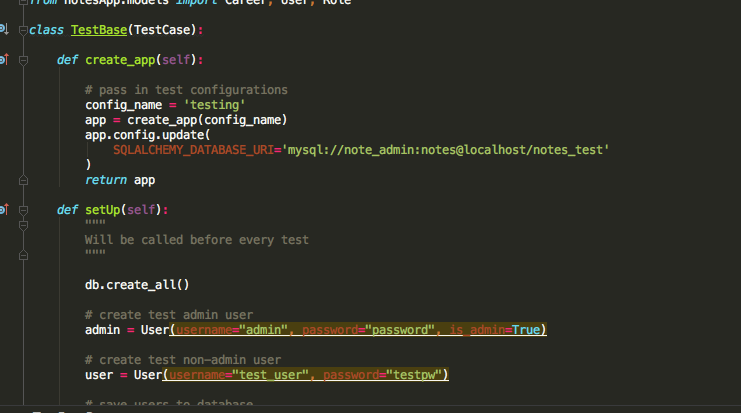Click the override gutter icon beside def create_app
Screen dimensions: 741x413
[x=3, y=60]
